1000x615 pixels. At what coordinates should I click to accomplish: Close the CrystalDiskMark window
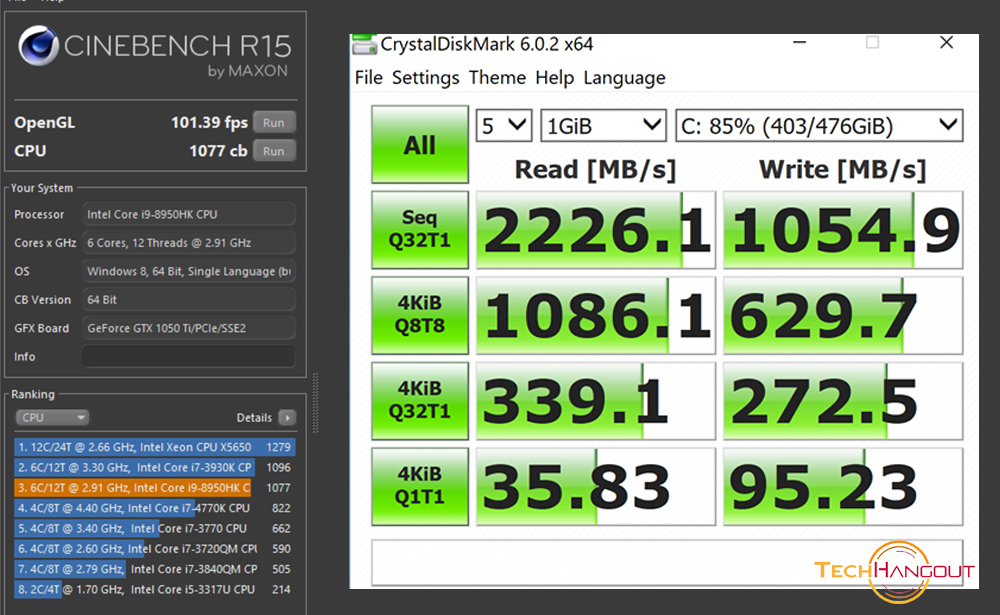(946, 43)
